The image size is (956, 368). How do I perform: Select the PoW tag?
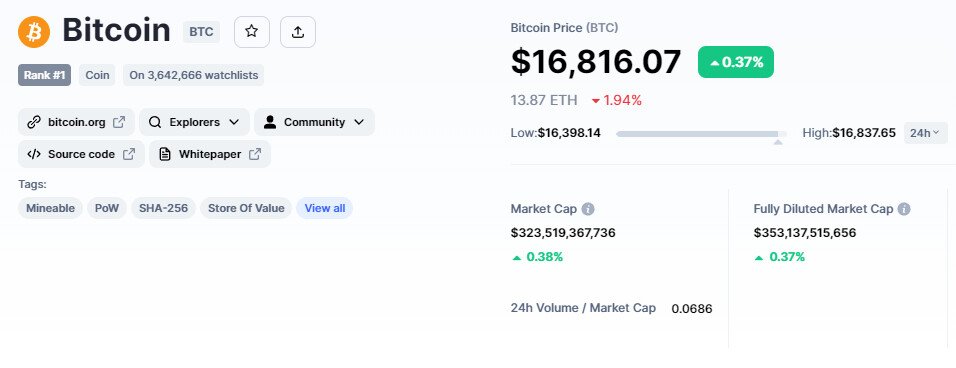pyautogui.click(x=107, y=208)
